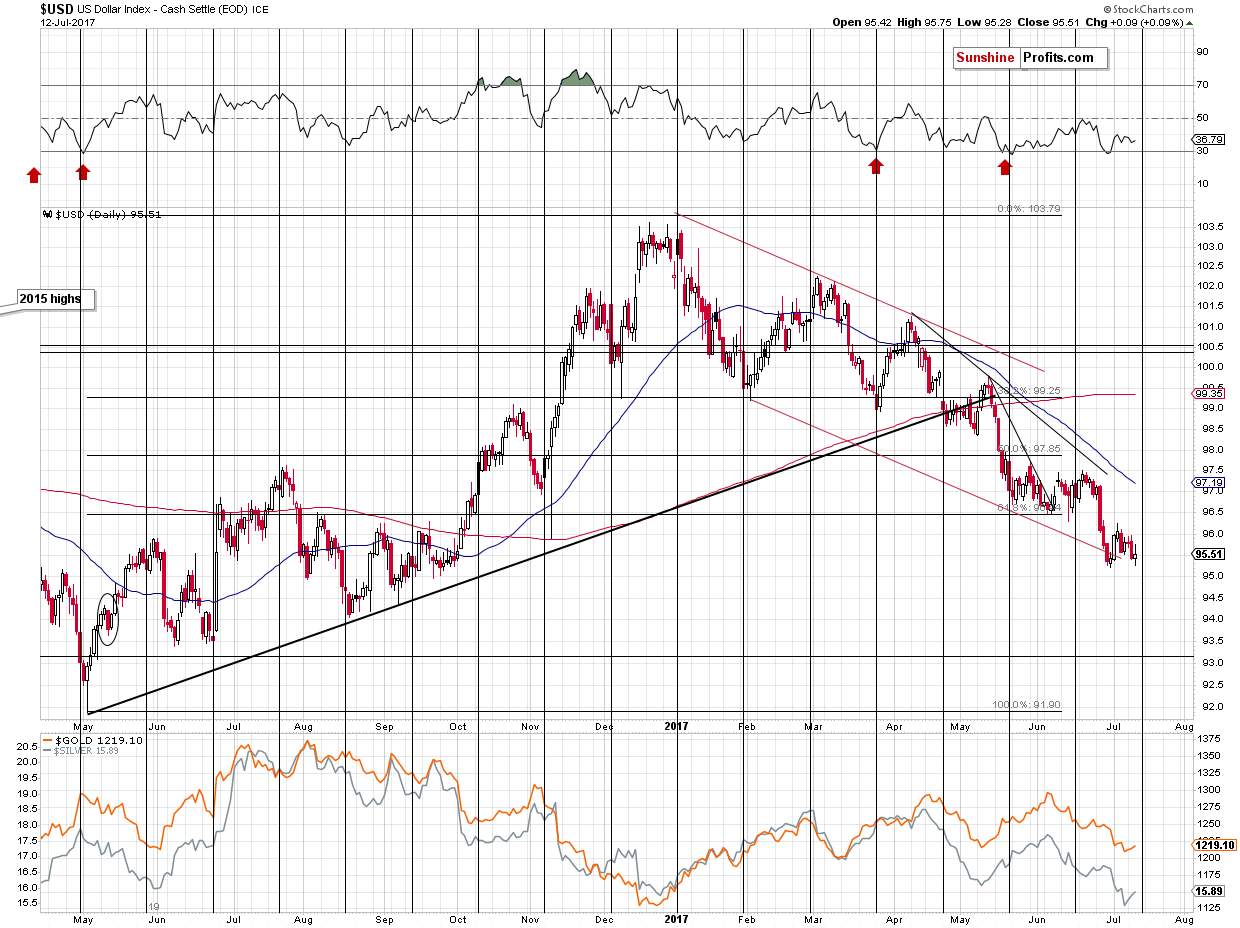Click the $SILVER 15.89 legend entry
This screenshot has height=928, width=1240.
(x=81, y=750)
